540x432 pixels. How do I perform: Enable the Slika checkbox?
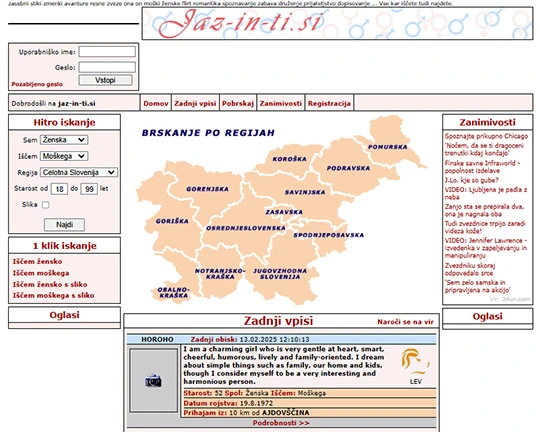tap(45, 205)
